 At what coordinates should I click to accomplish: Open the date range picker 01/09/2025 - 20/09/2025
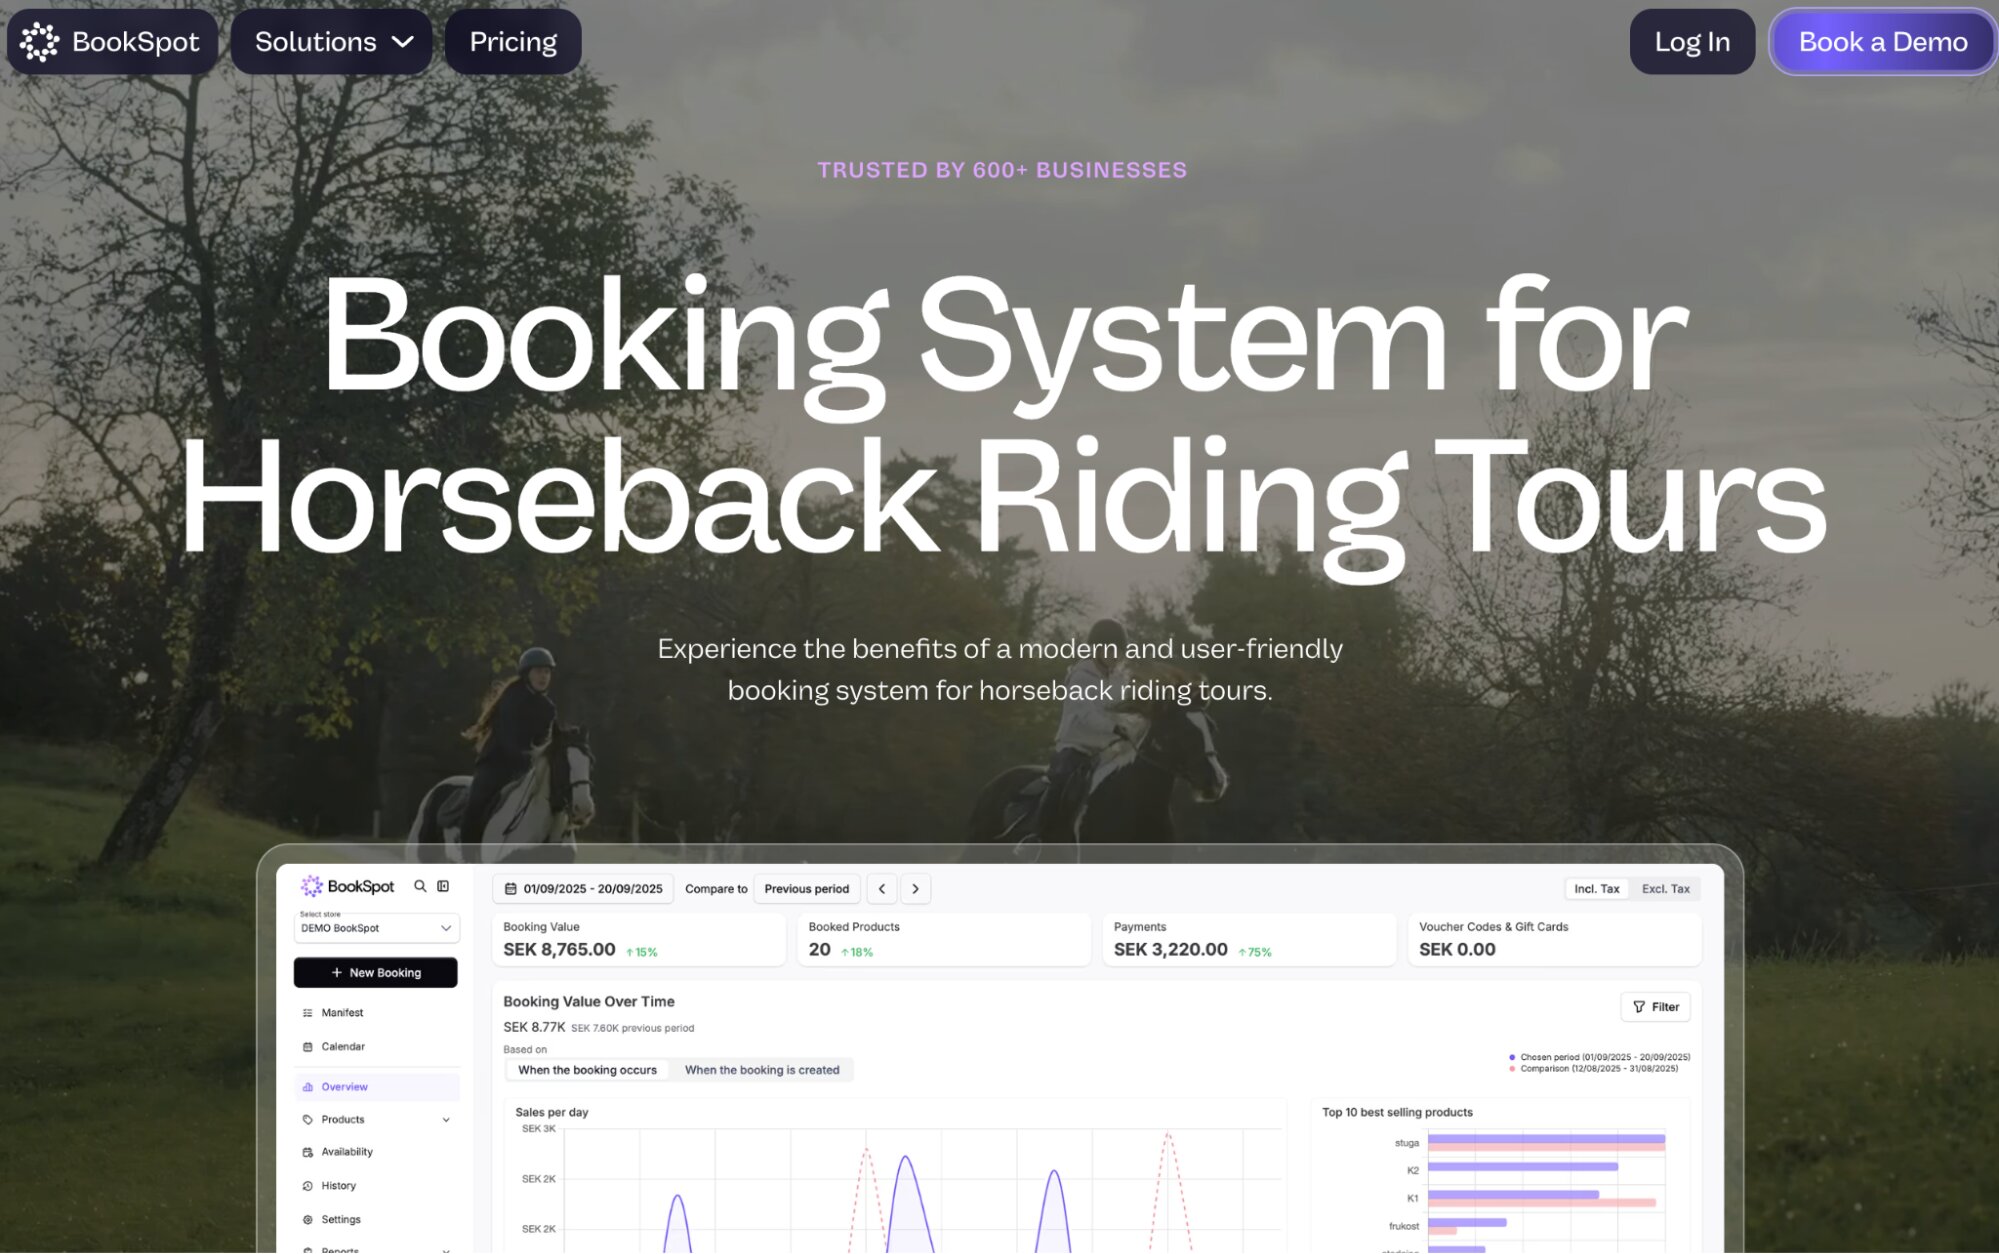click(x=583, y=889)
